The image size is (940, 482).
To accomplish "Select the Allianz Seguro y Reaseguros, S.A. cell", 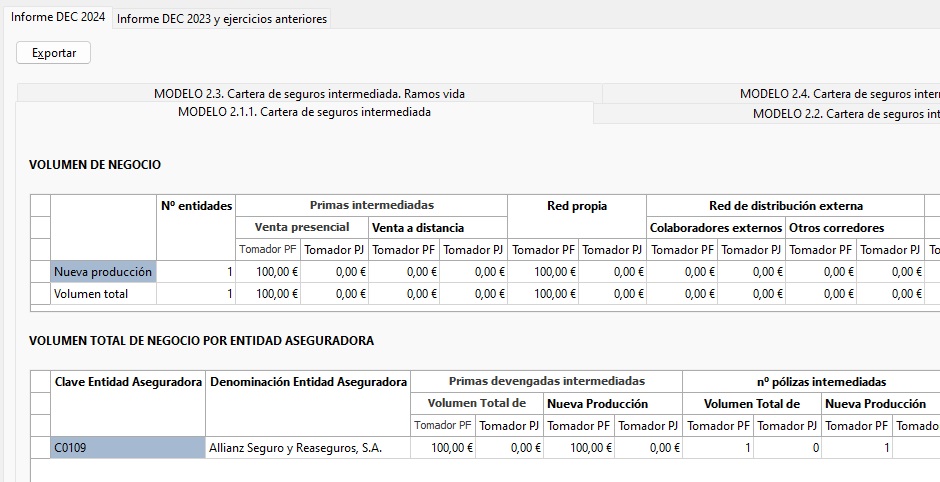I will click(x=308, y=448).
